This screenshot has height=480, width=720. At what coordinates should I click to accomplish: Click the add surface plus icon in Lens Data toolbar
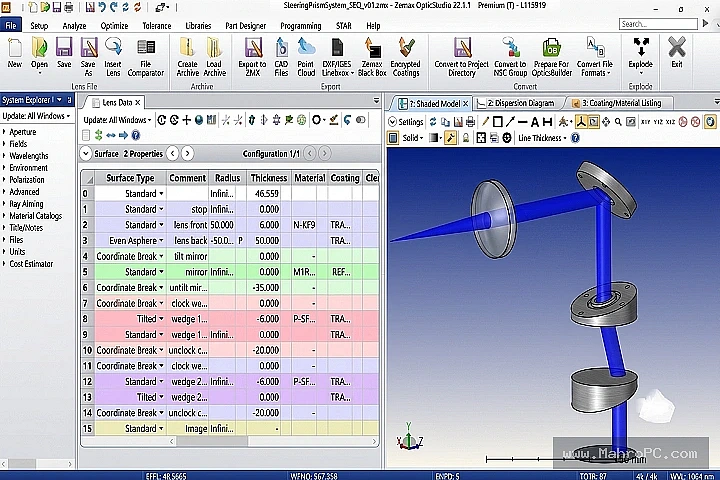click(x=186, y=120)
